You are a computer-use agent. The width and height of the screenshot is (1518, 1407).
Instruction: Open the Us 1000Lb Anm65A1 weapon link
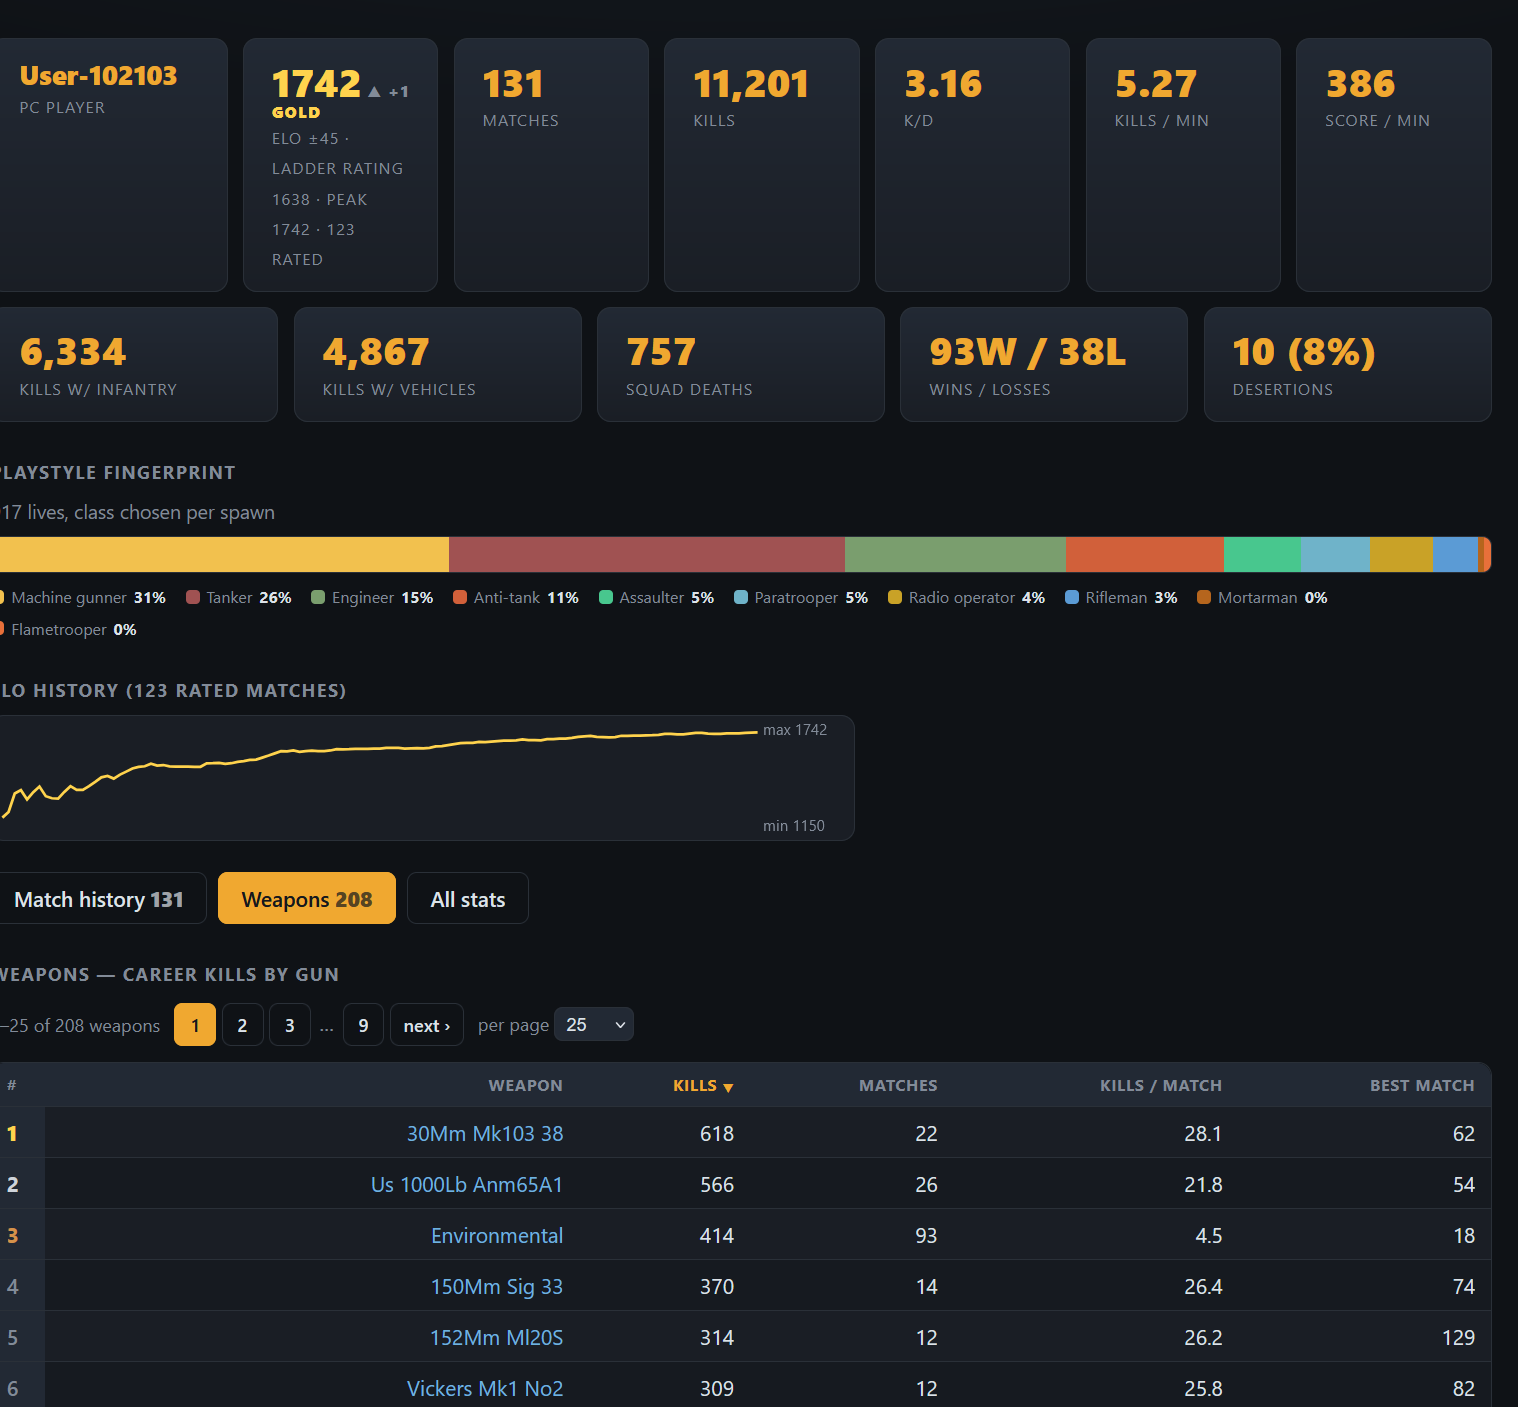coord(467,1184)
